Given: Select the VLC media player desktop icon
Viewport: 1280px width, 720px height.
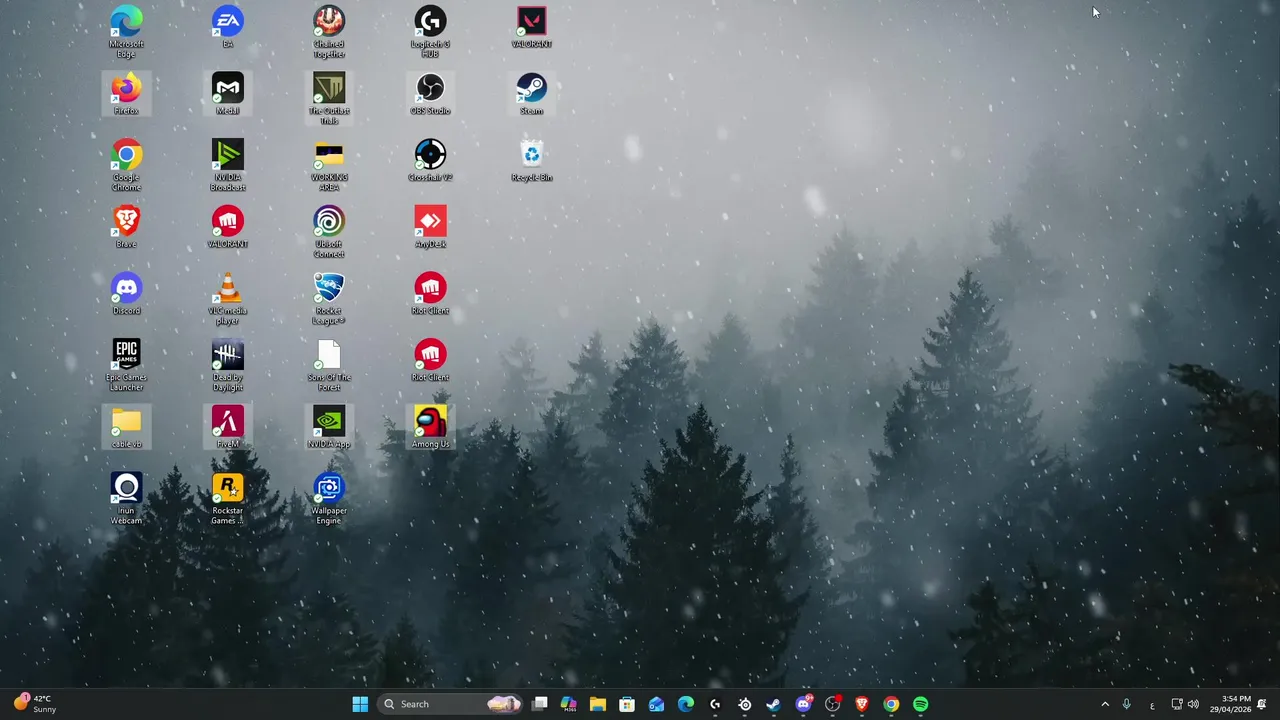Looking at the screenshot, I should [228, 298].
